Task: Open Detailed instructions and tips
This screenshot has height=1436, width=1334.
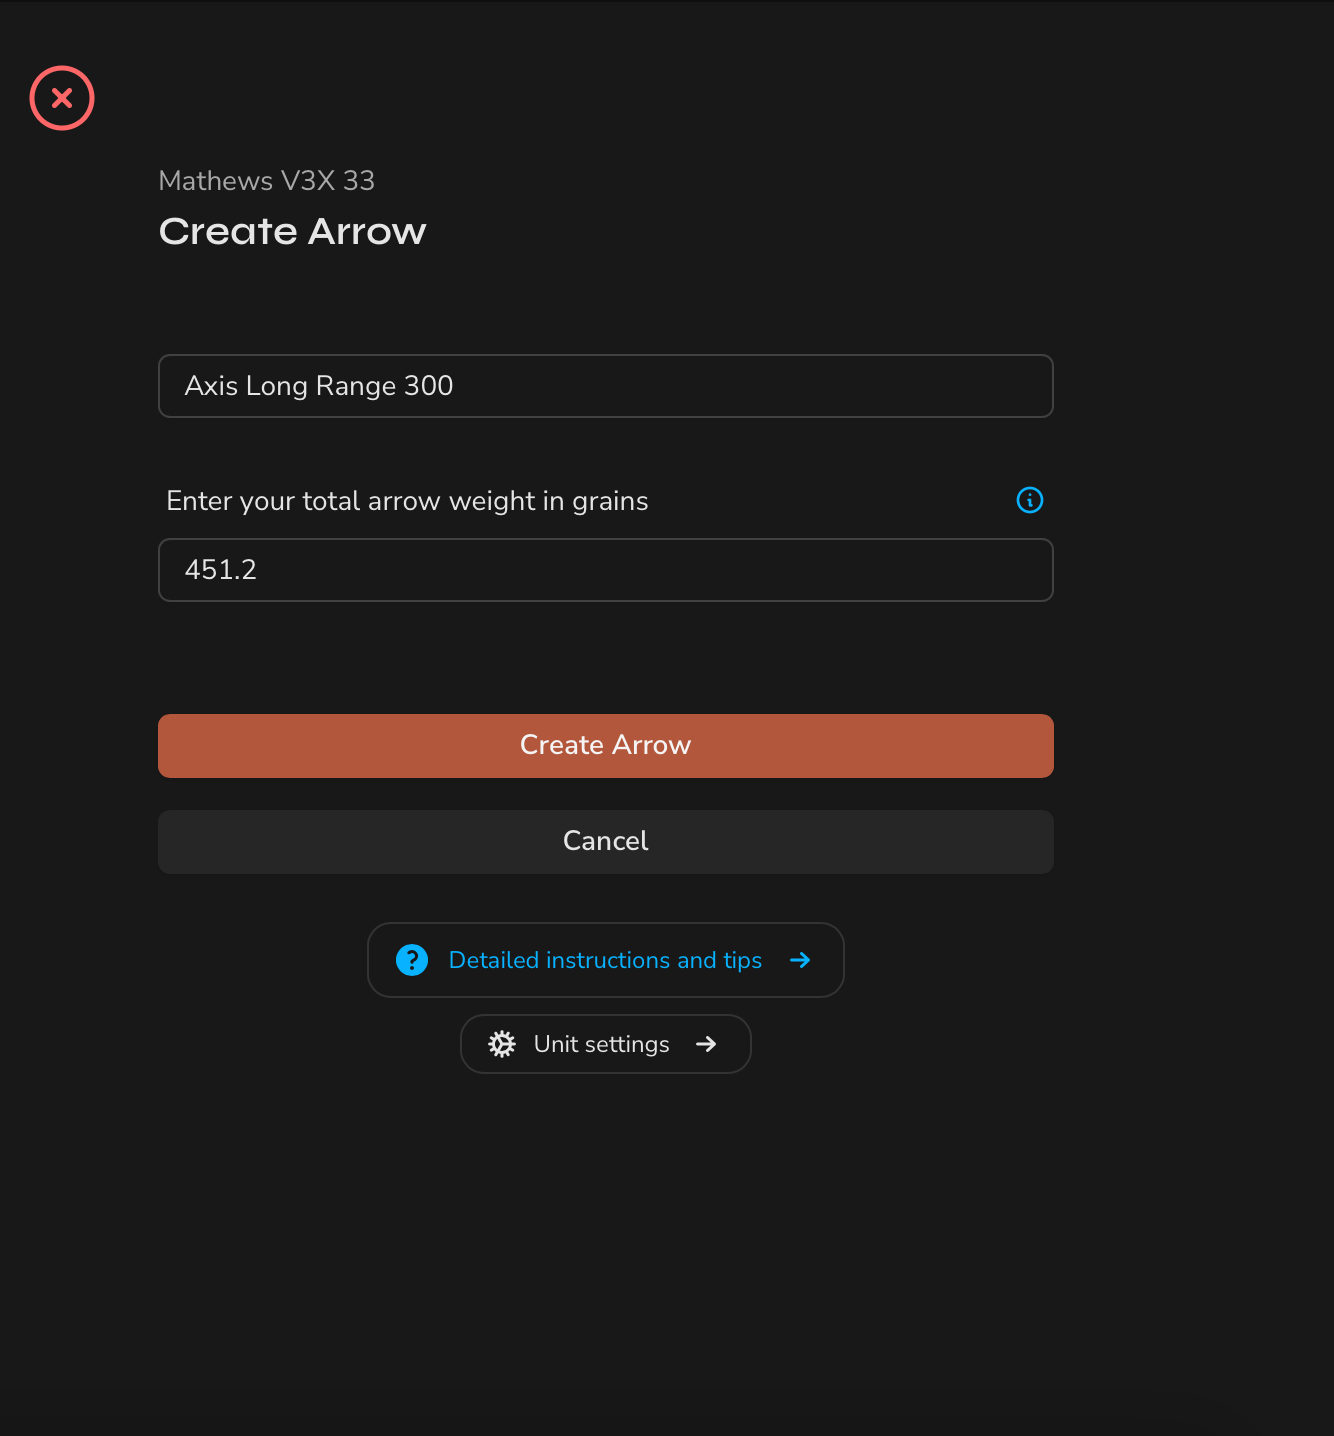Action: click(605, 960)
